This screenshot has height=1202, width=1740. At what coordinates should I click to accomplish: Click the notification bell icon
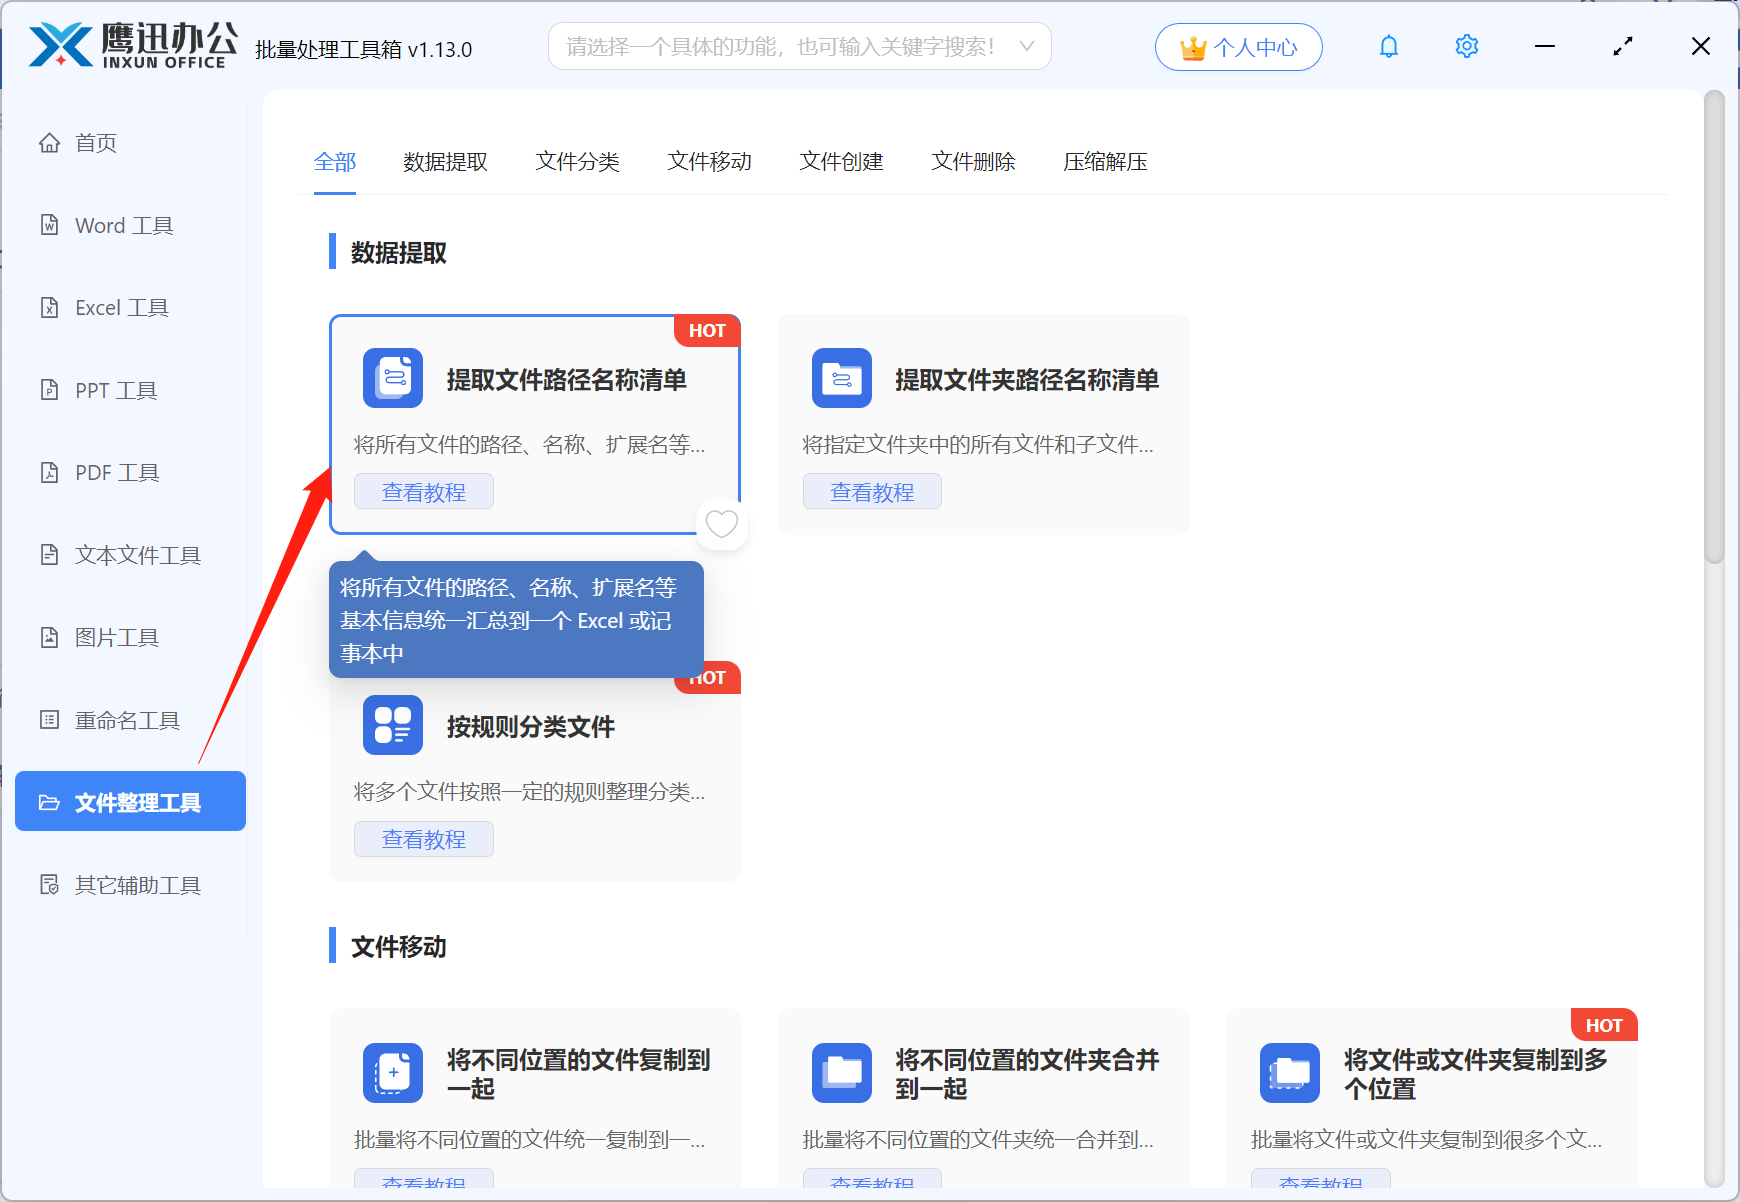[1388, 46]
